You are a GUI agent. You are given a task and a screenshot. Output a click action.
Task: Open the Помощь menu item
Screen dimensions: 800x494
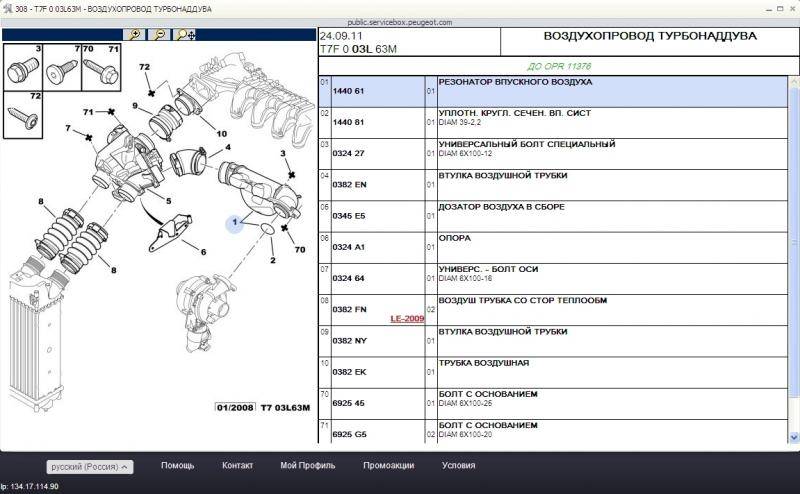pyautogui.click(x=178, y=465)
